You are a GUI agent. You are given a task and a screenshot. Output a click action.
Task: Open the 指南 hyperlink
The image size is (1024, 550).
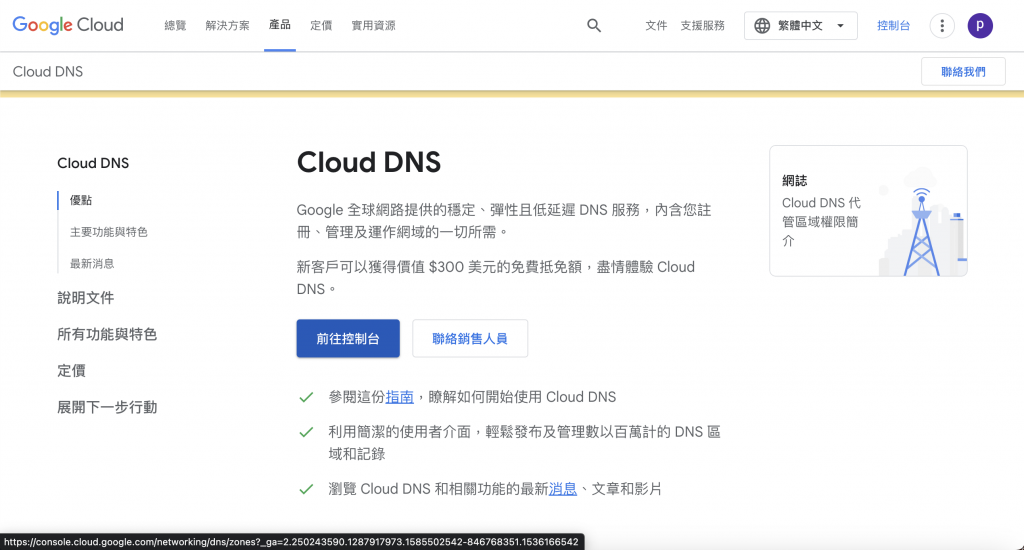400,397
